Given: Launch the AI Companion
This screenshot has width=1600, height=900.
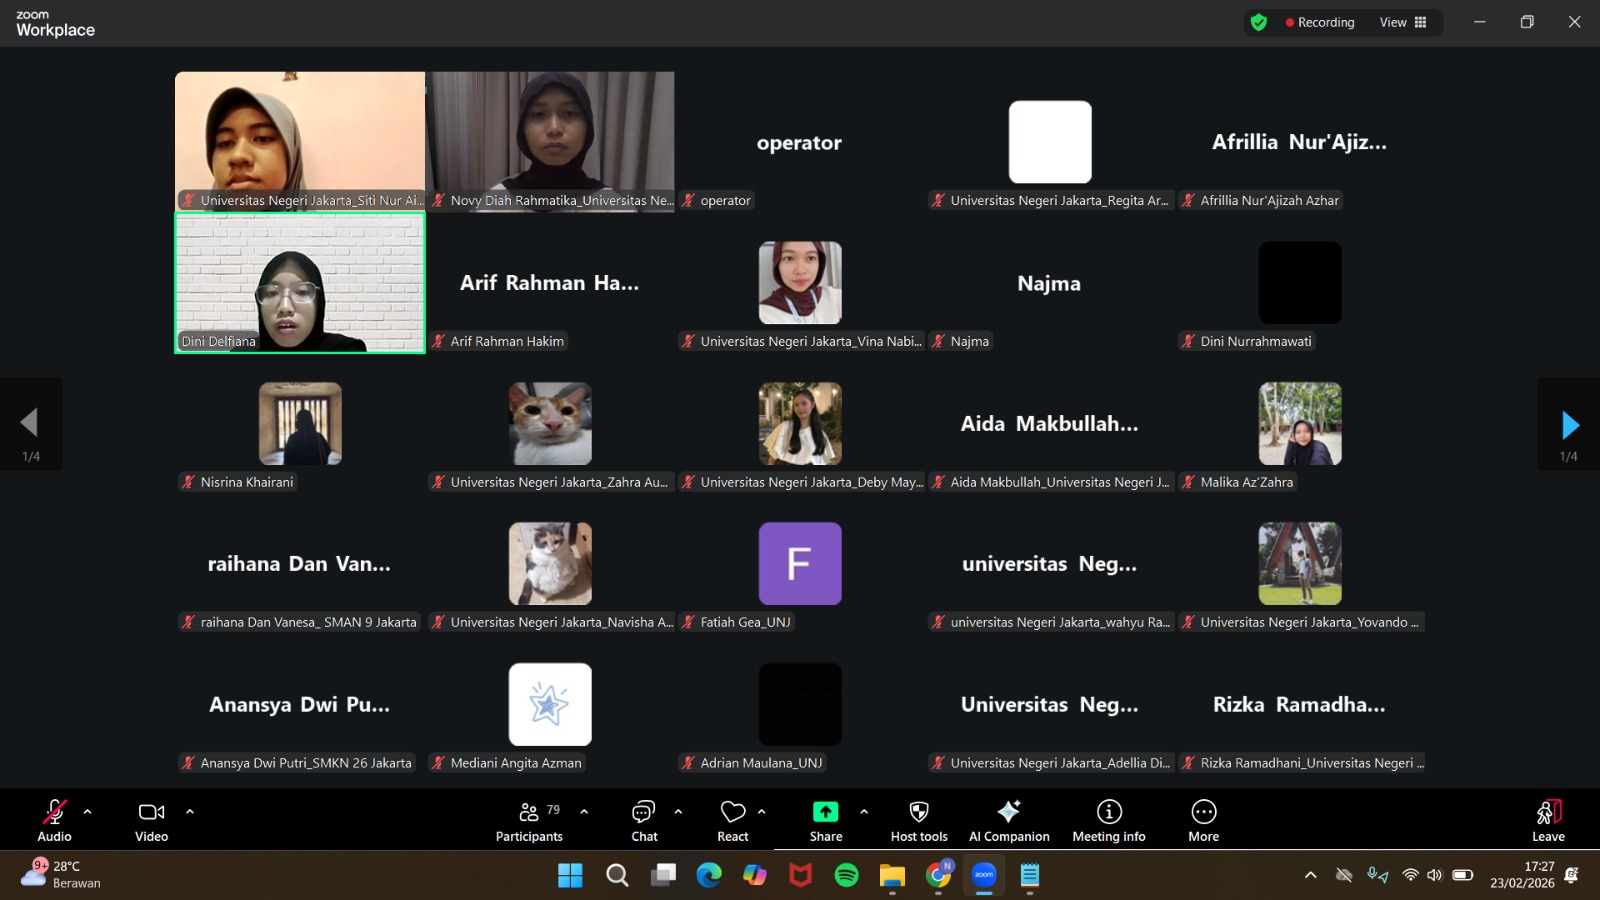Looking at the screenshot, I should [1009, 820].
